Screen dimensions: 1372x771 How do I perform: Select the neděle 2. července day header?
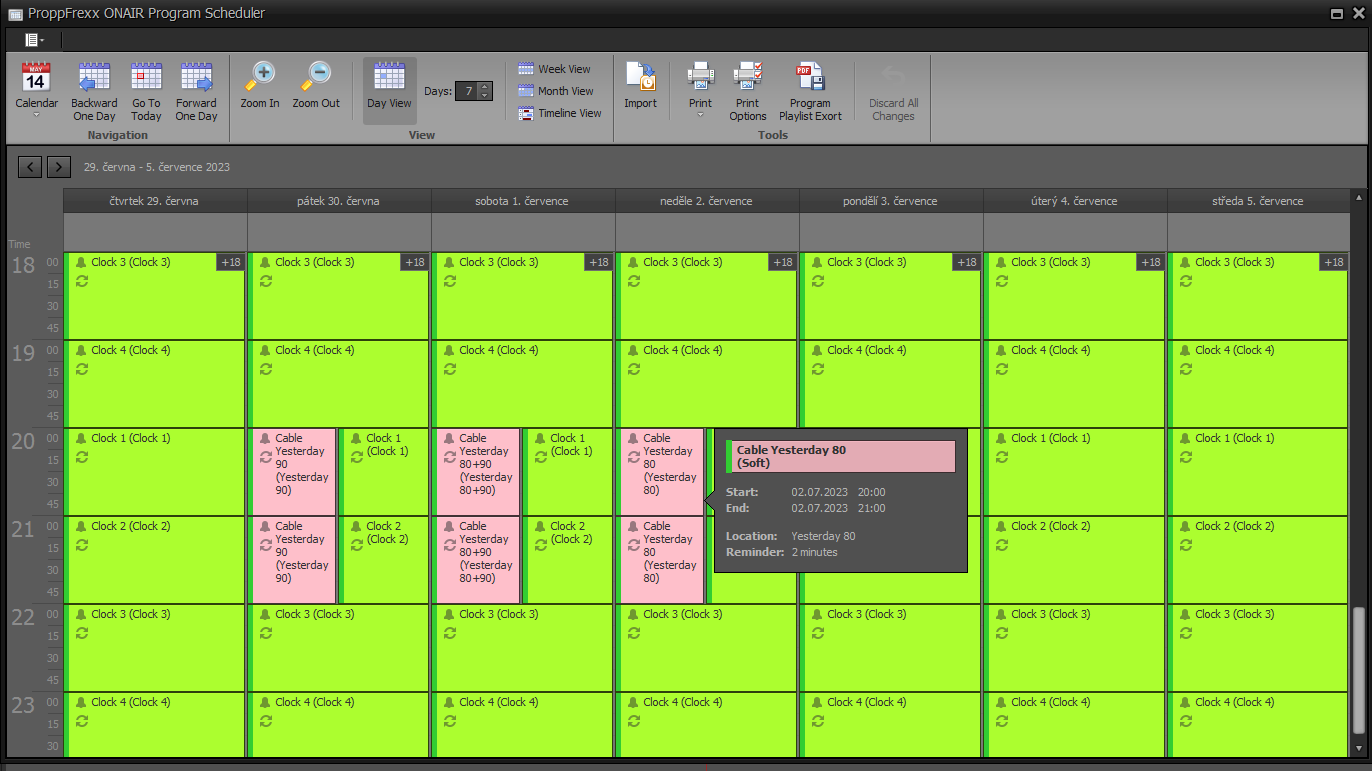click(707, 201)
